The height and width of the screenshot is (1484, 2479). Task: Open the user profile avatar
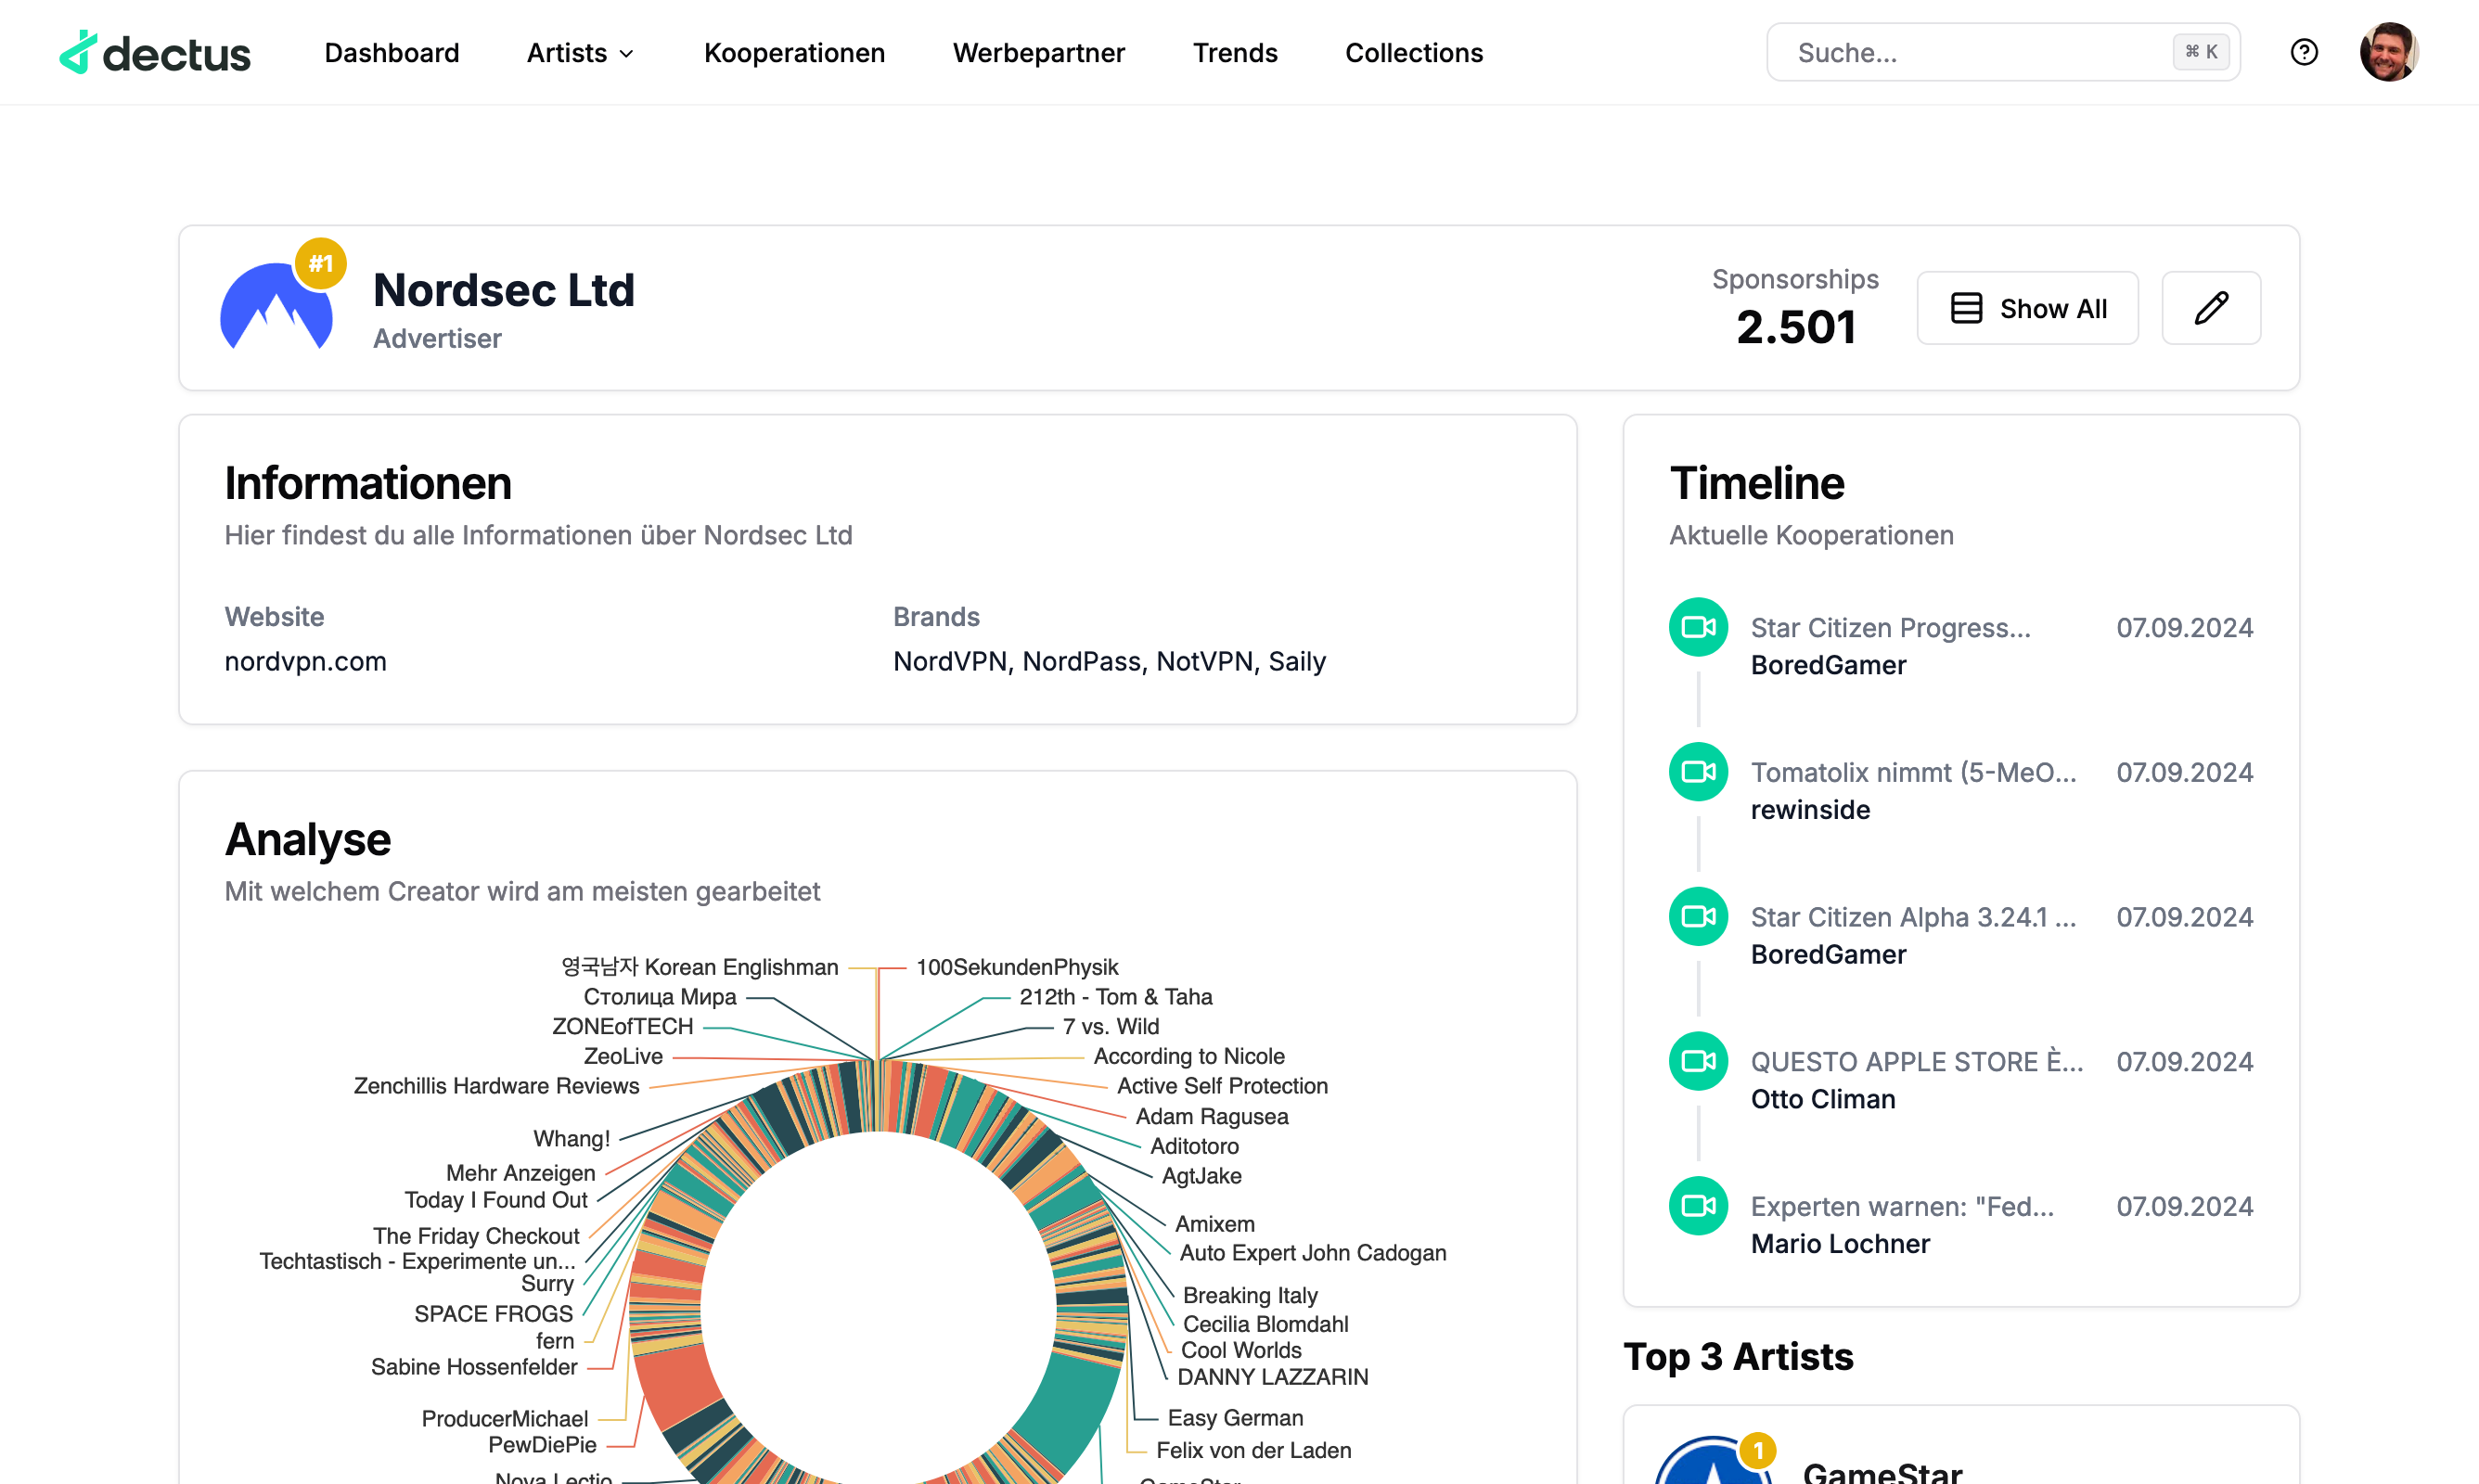pyautogui.click(x=2388, y=52)
